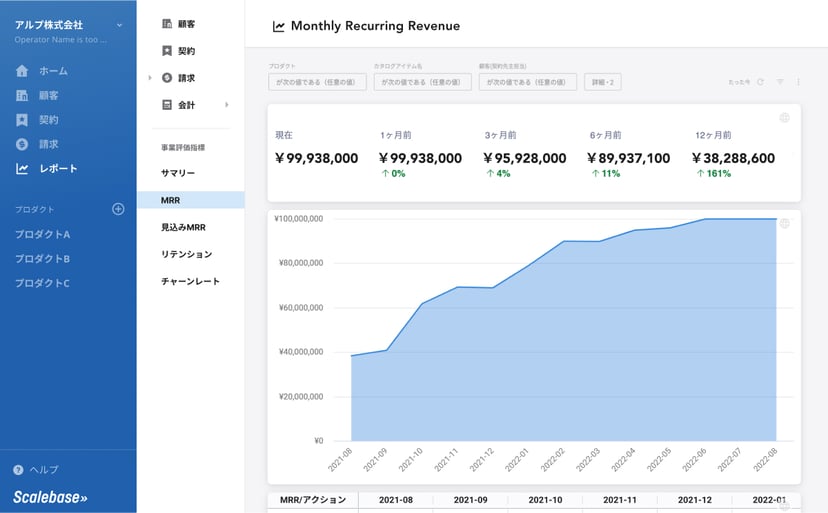This screenshot has width=828, height=513.
Task: Click the globe icon on the chart
Action: [784, 223]
